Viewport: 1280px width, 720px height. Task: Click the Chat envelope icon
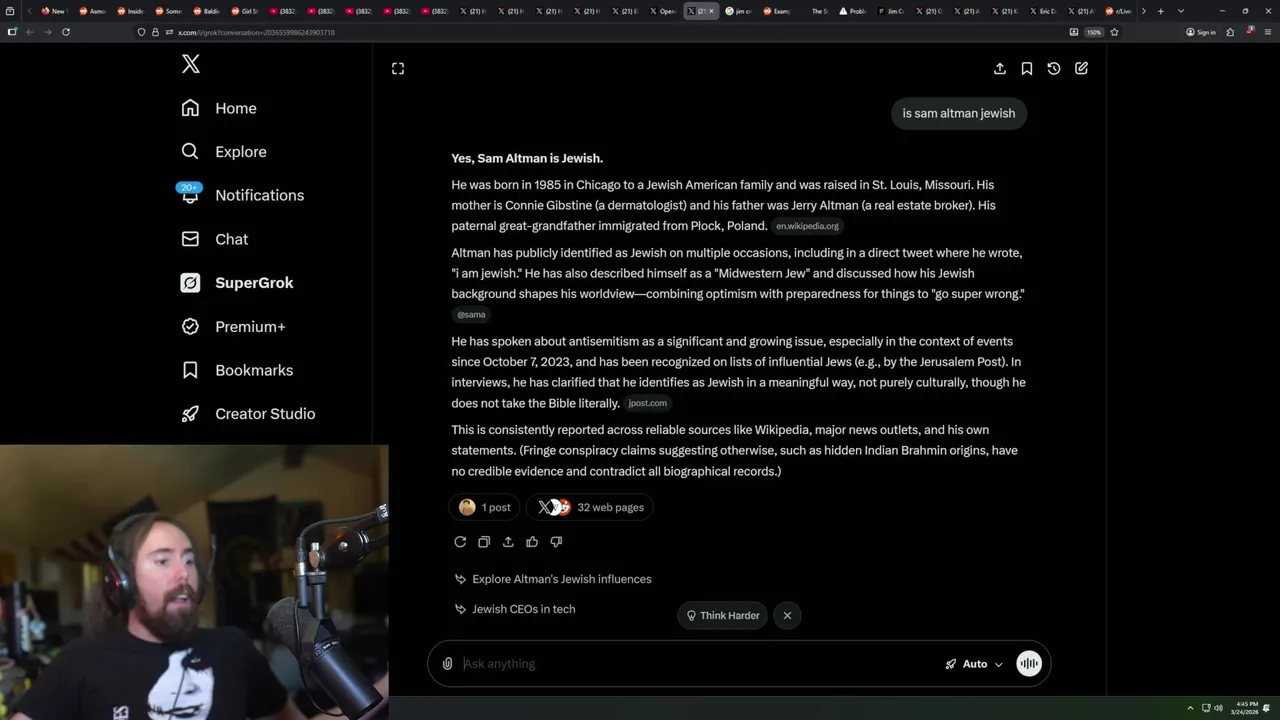[x=190, y=239]
